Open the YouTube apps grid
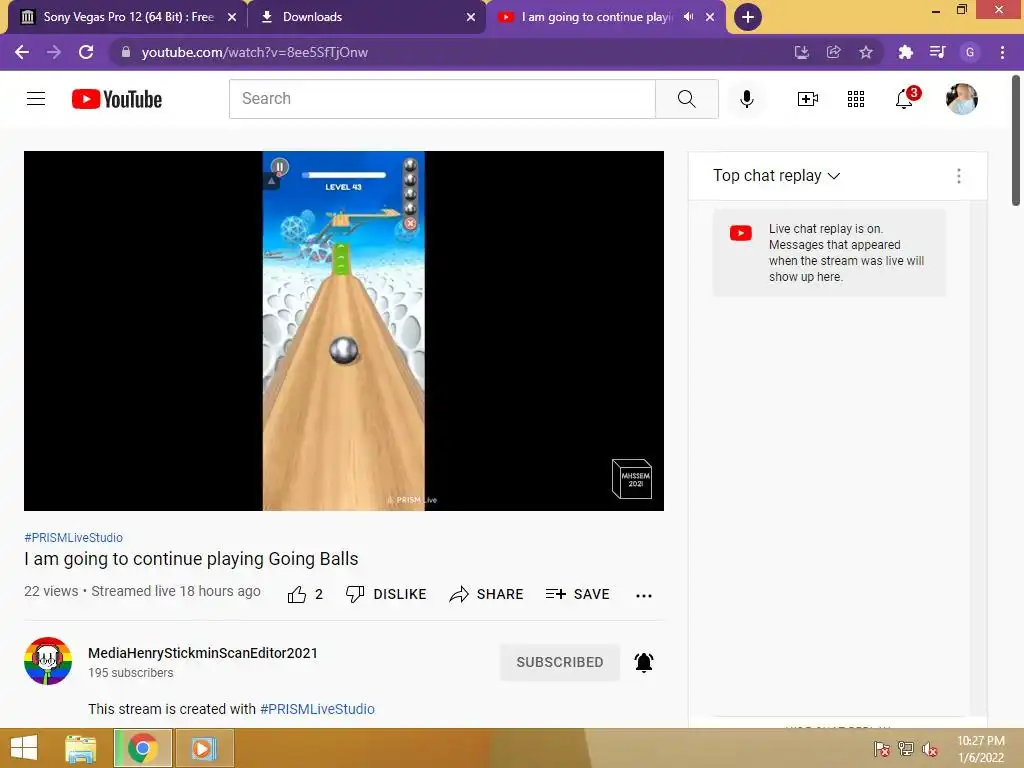 (856, 99)
